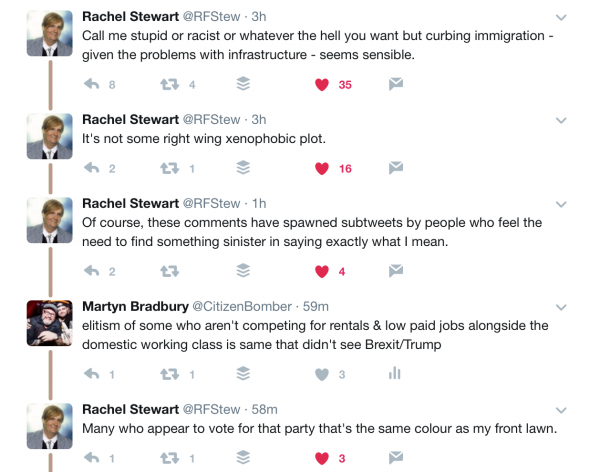600x472 pixels.
Task: Click Rachel Stewart's avatar on the first tweet
Action: pyautogui.click(x=50, y=35)
